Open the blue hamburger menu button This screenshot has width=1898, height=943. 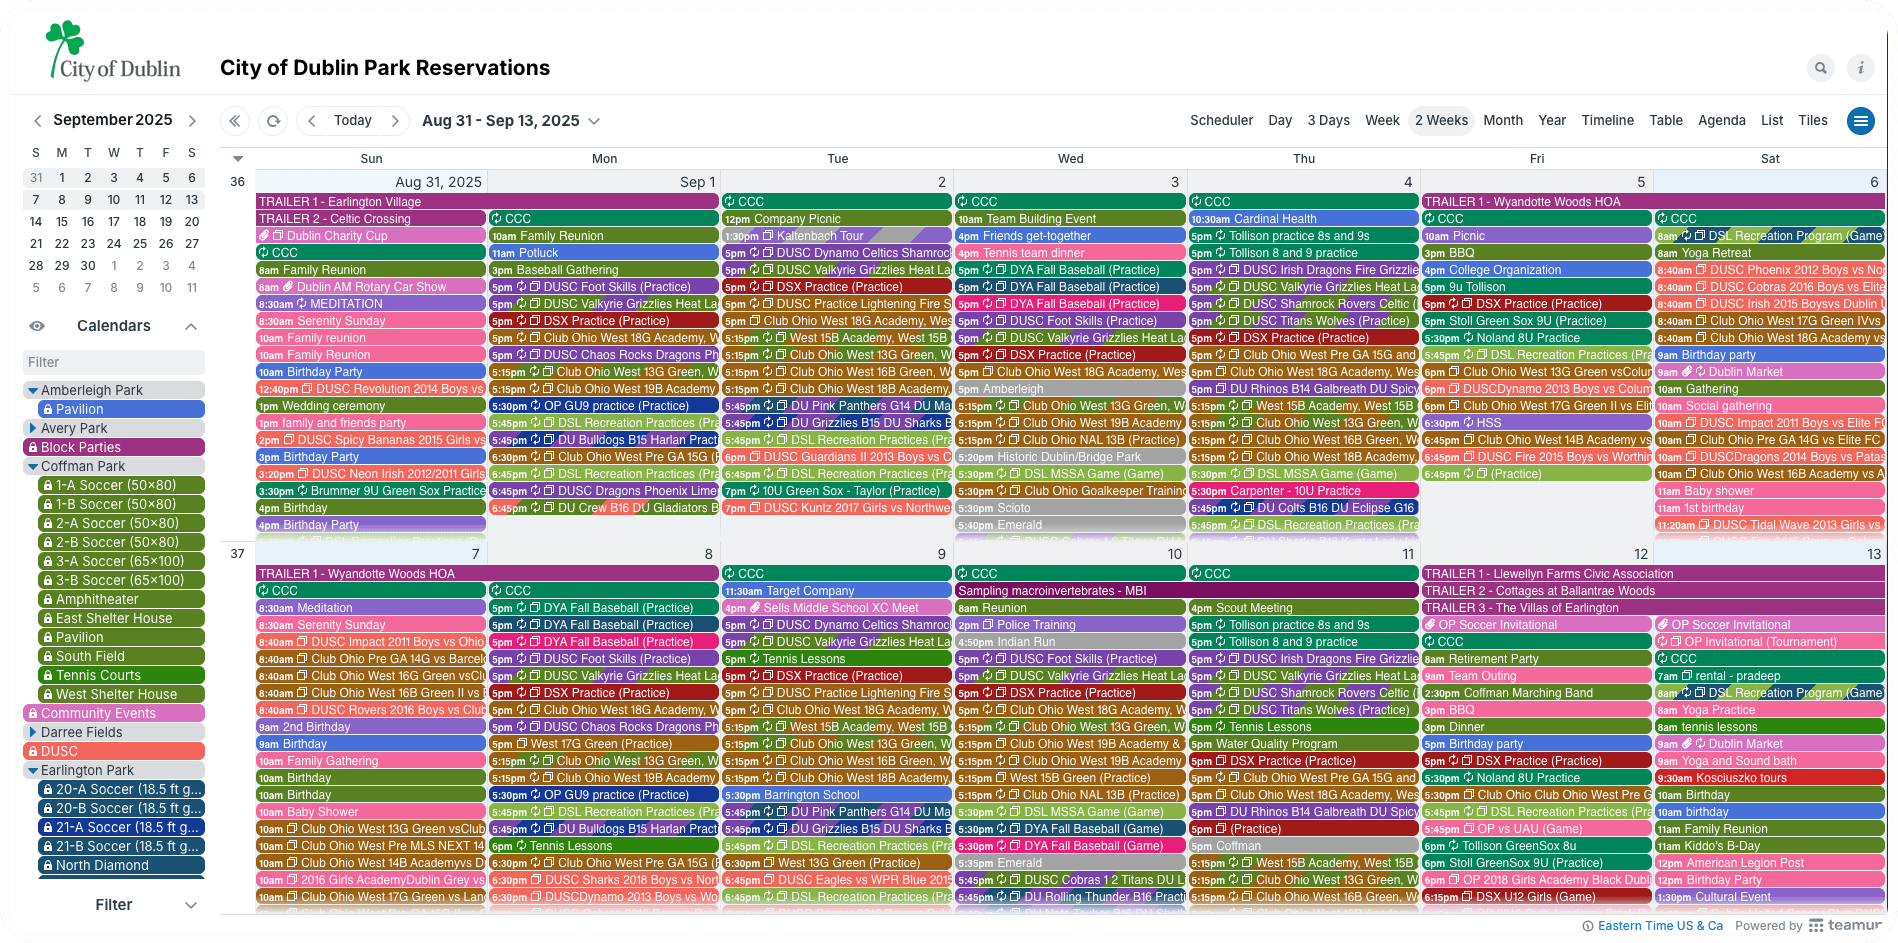coord(1860,121)
